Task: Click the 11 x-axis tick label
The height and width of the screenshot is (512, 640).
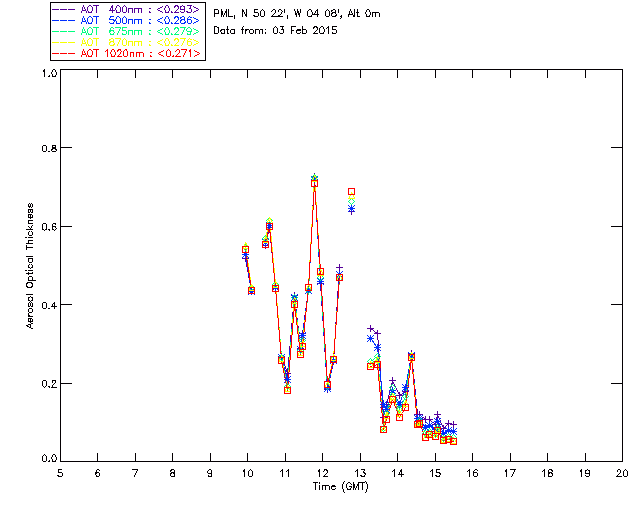Action: pyautogui.click(x=285, y=473)
